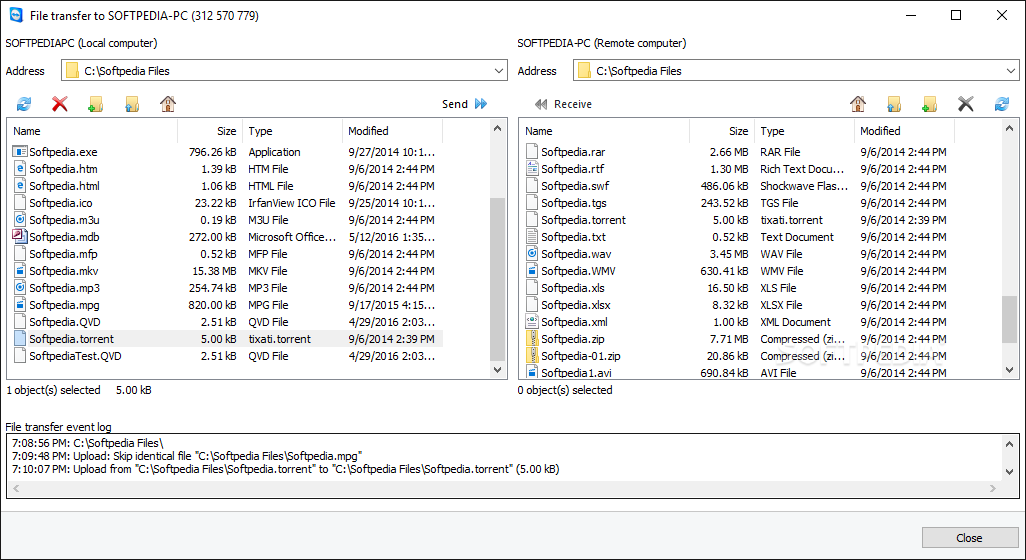
Task: Create new folder on local computer
Action: [x=96, y=103]
